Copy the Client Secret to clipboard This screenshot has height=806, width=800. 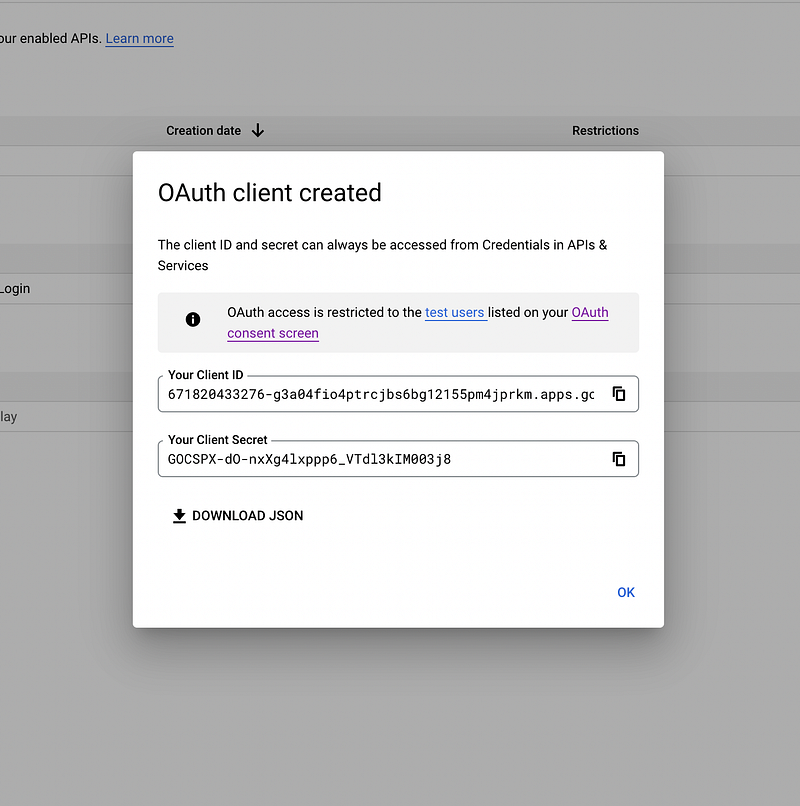point(619,459)
